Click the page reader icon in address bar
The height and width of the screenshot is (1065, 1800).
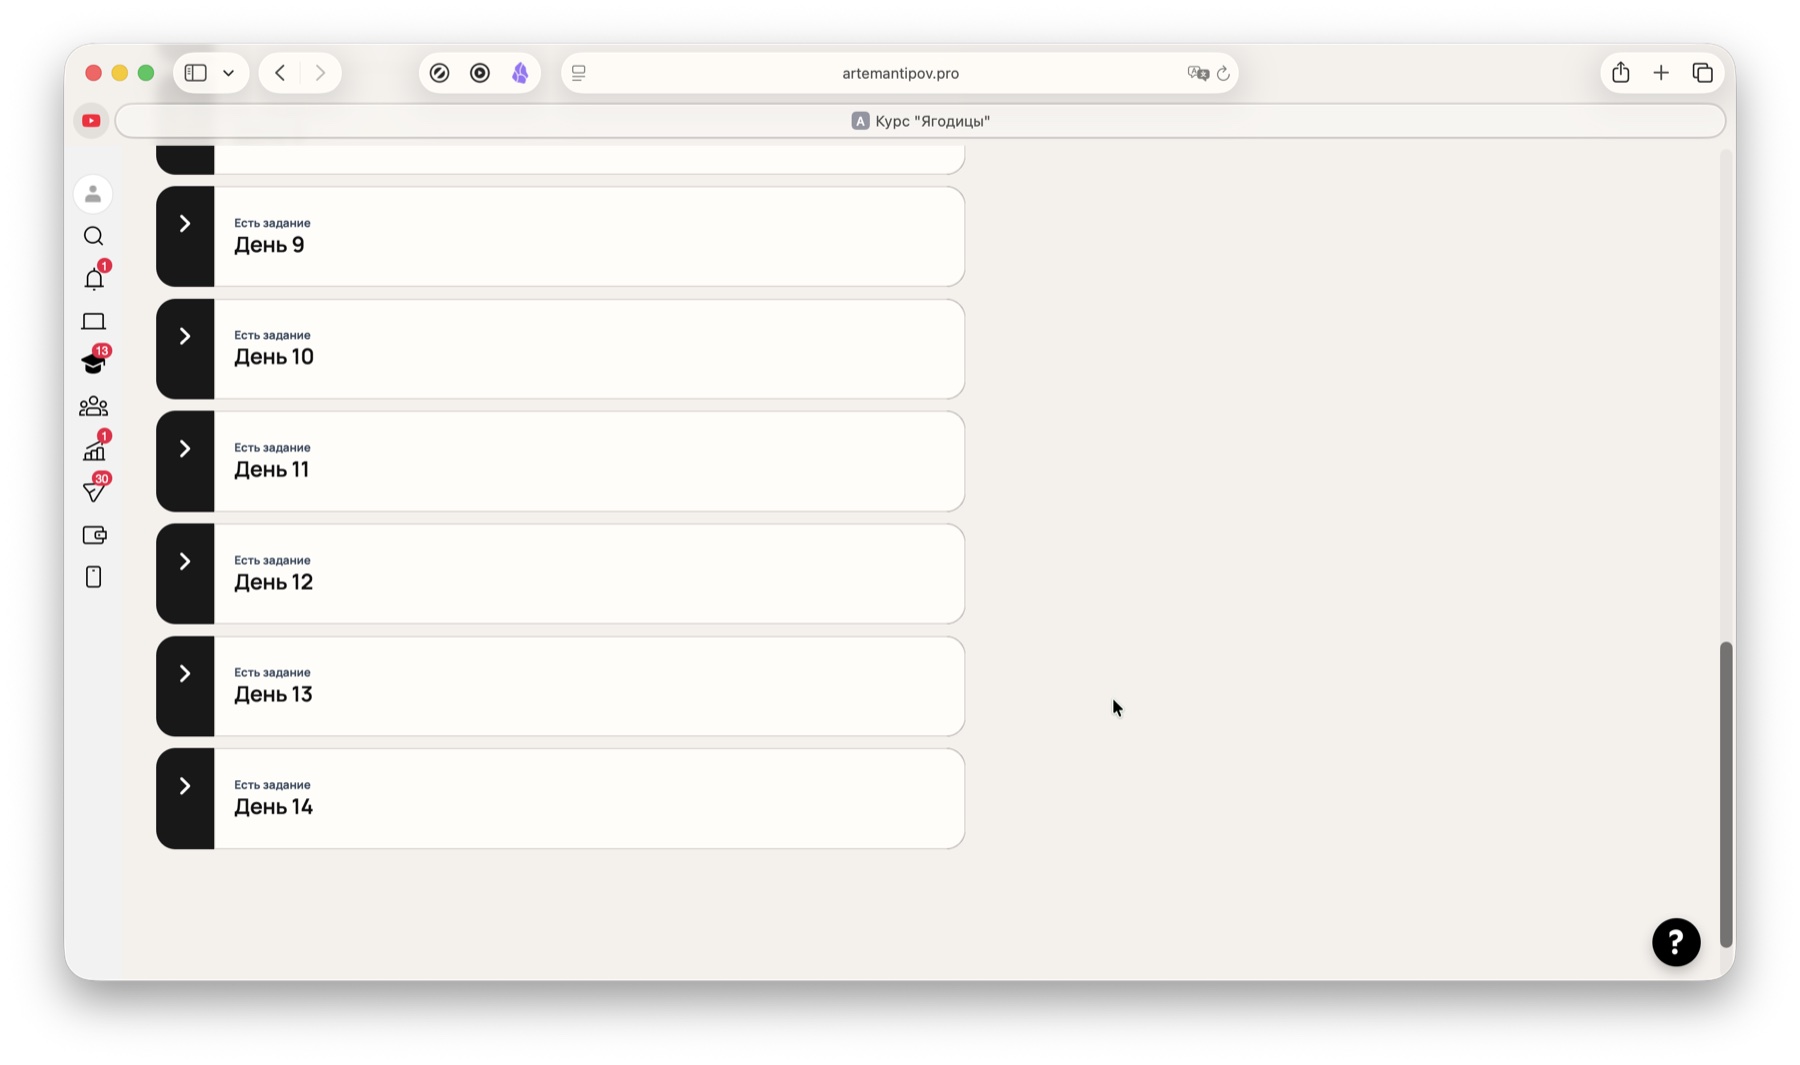579,73
